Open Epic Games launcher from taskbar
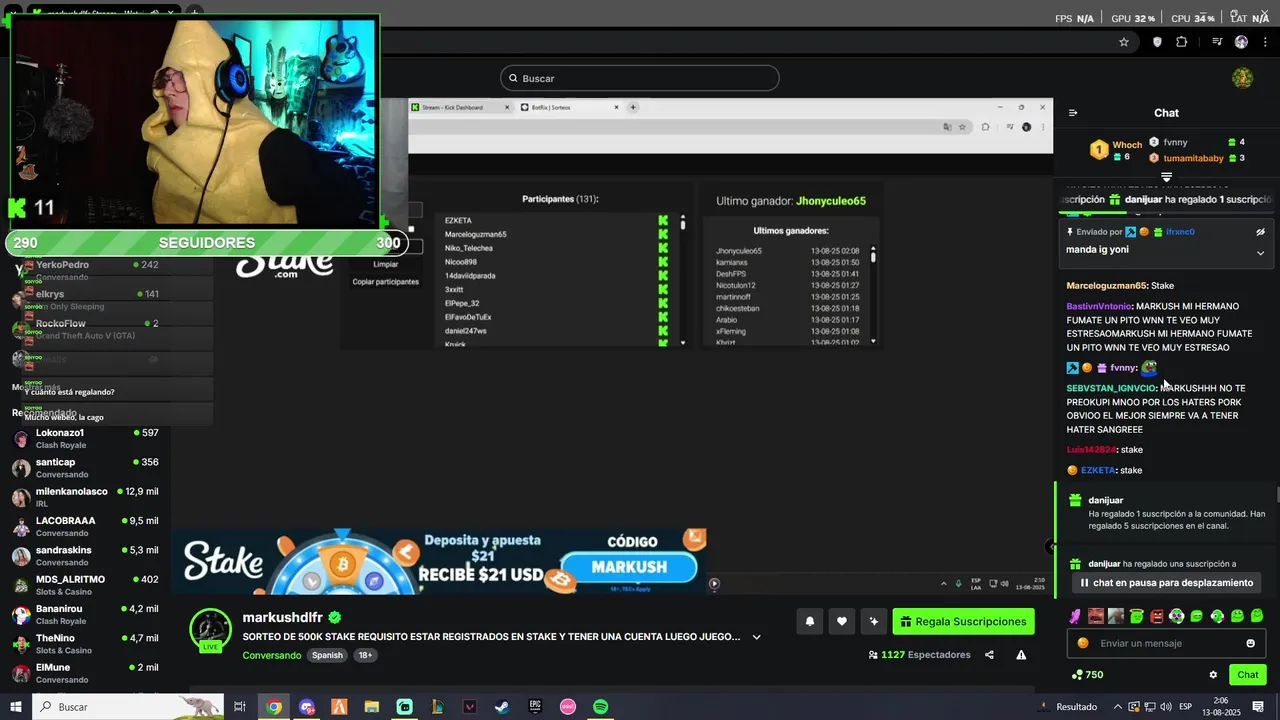 (535, 707)
